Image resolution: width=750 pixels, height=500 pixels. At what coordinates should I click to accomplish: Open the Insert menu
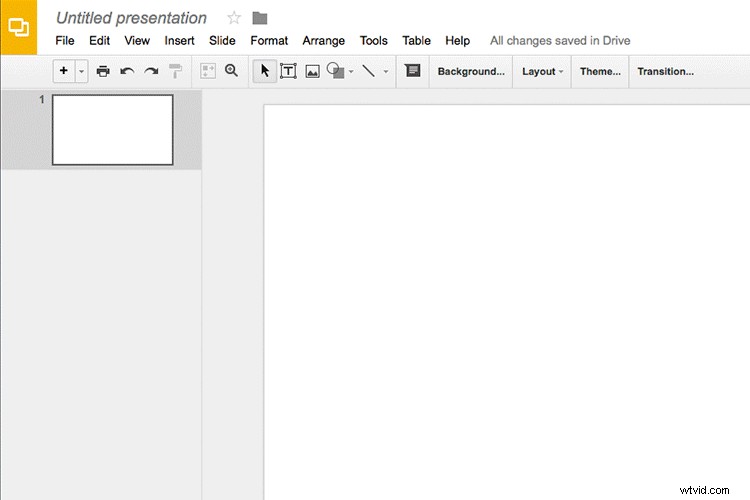pos(180,41)
